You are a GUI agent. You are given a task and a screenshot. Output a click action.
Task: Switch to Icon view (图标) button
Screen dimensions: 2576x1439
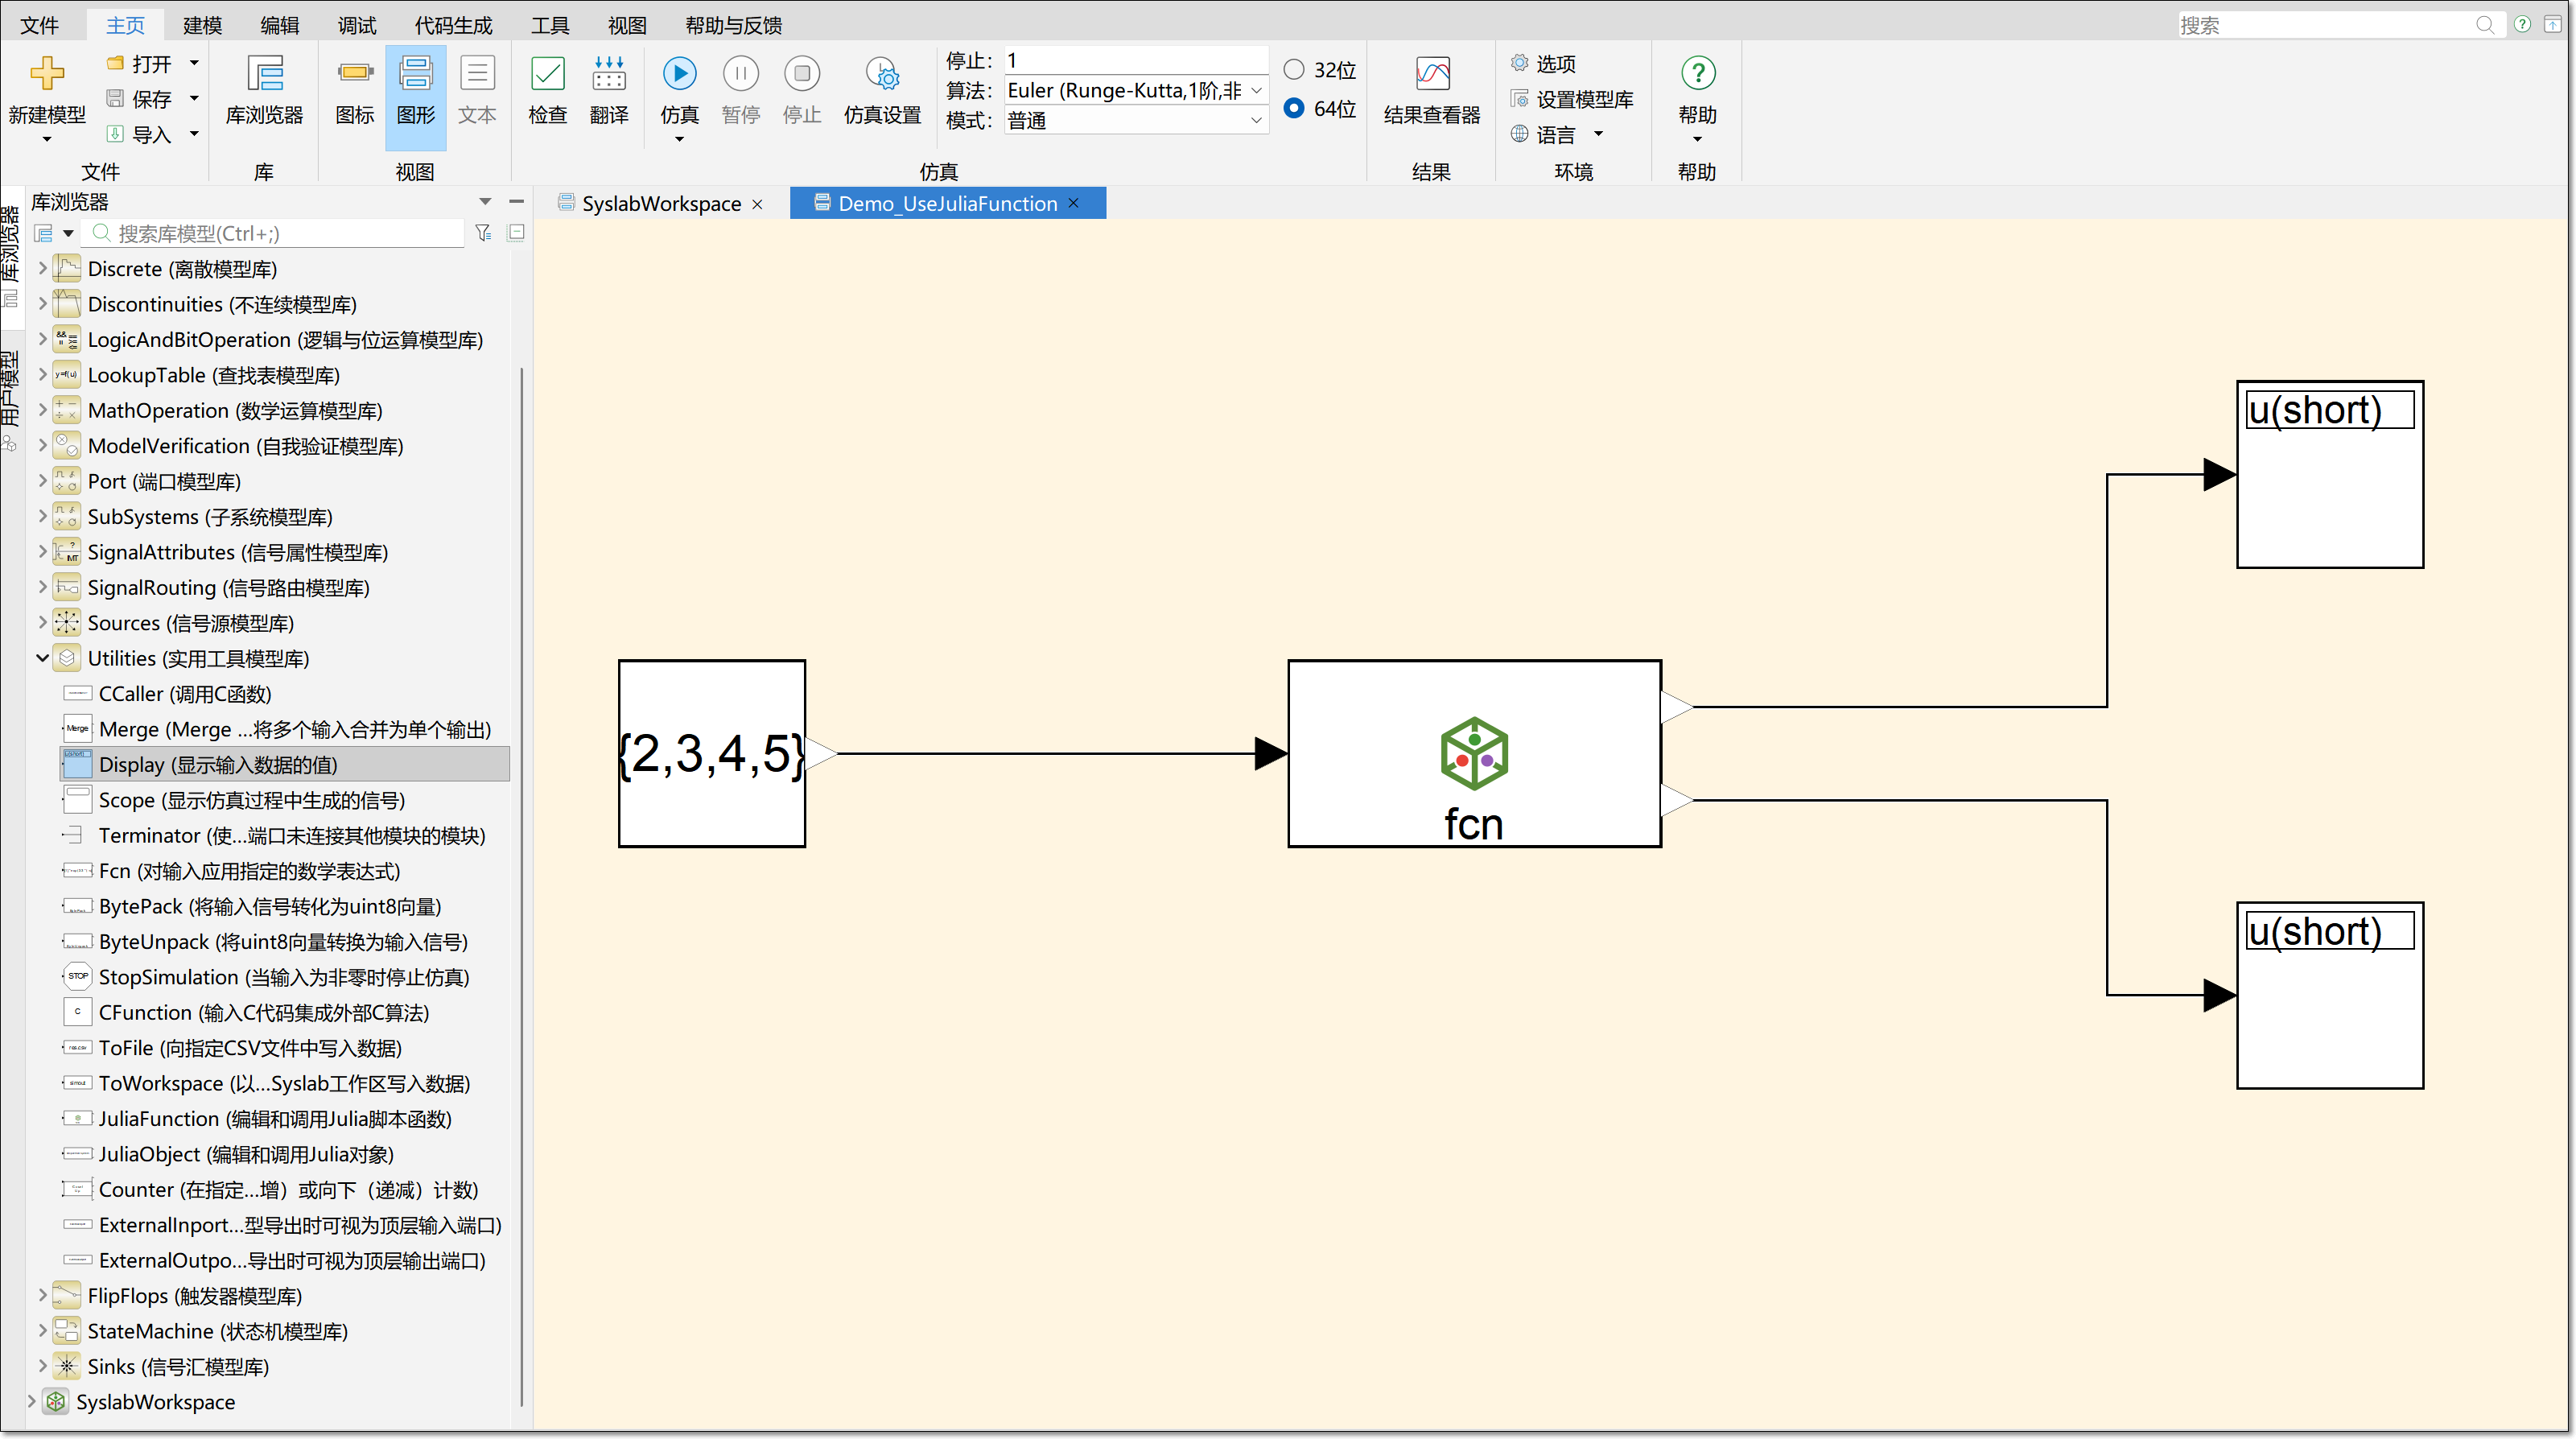(x=354, y=74)
